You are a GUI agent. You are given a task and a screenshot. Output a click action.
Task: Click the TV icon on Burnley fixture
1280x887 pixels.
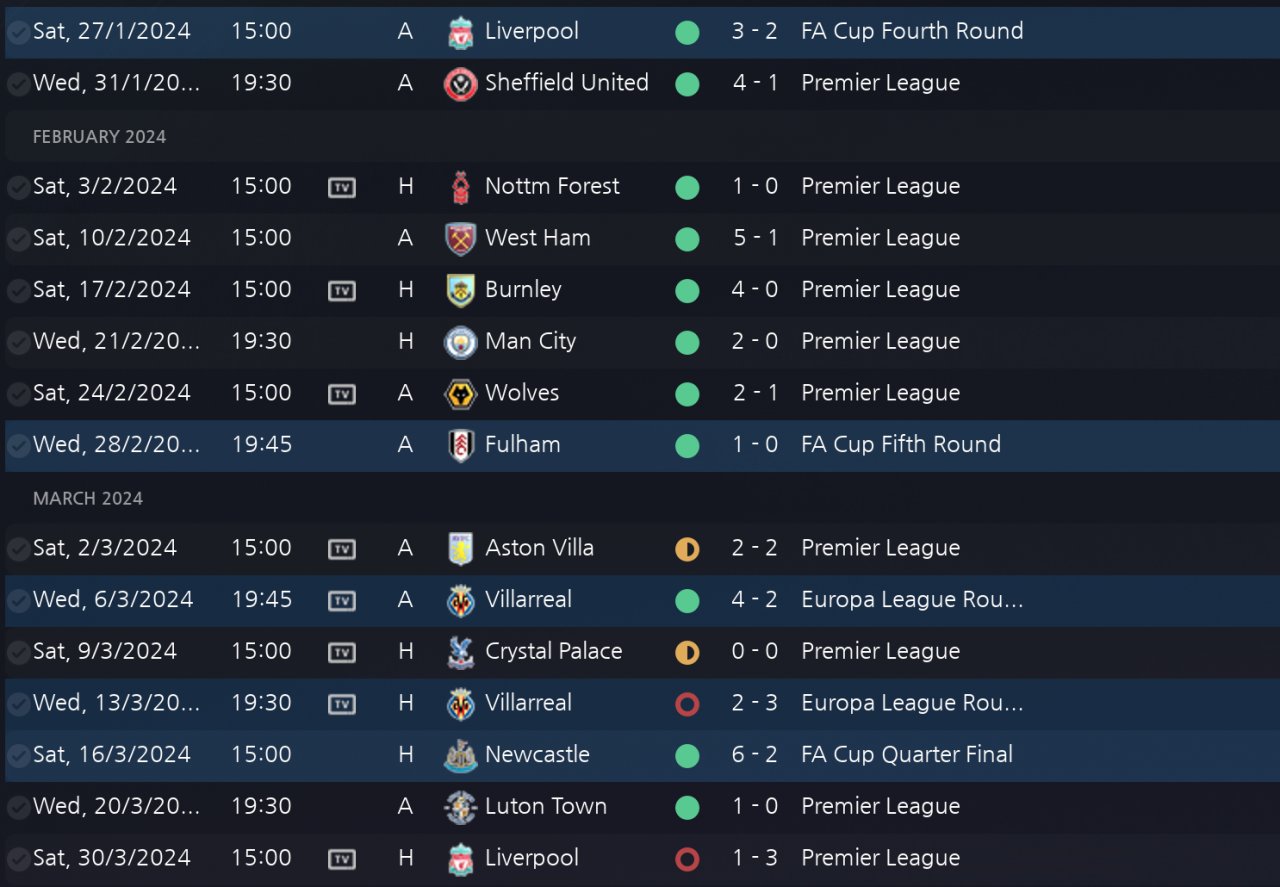coord(342,291)
